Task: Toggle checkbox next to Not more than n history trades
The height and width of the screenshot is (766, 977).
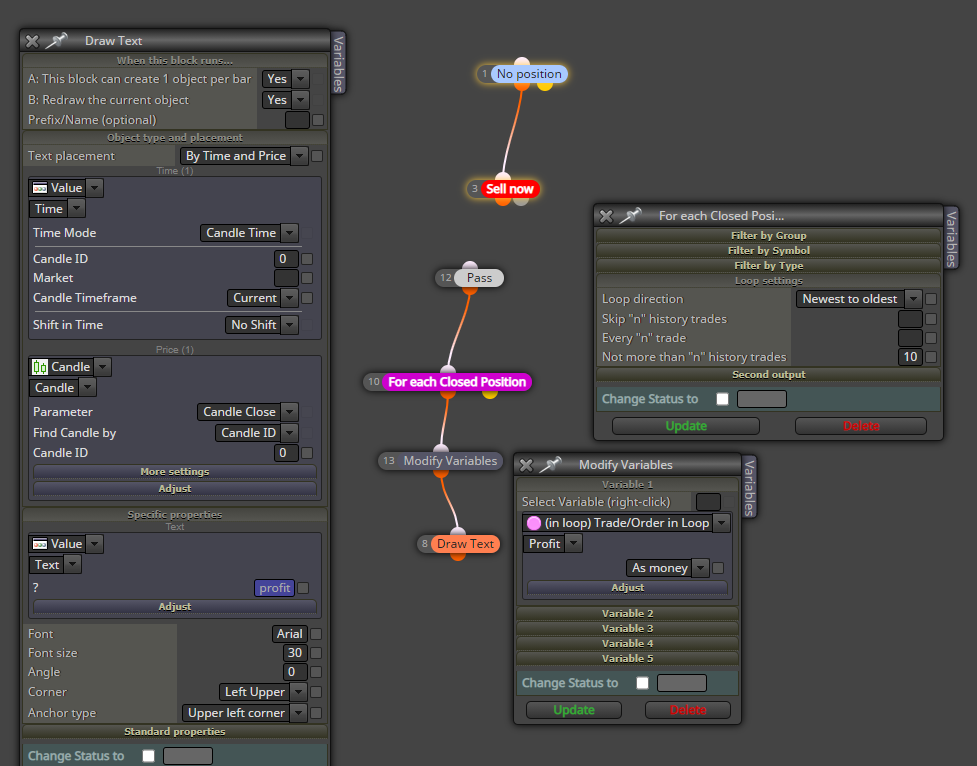Action: point(931,357)
